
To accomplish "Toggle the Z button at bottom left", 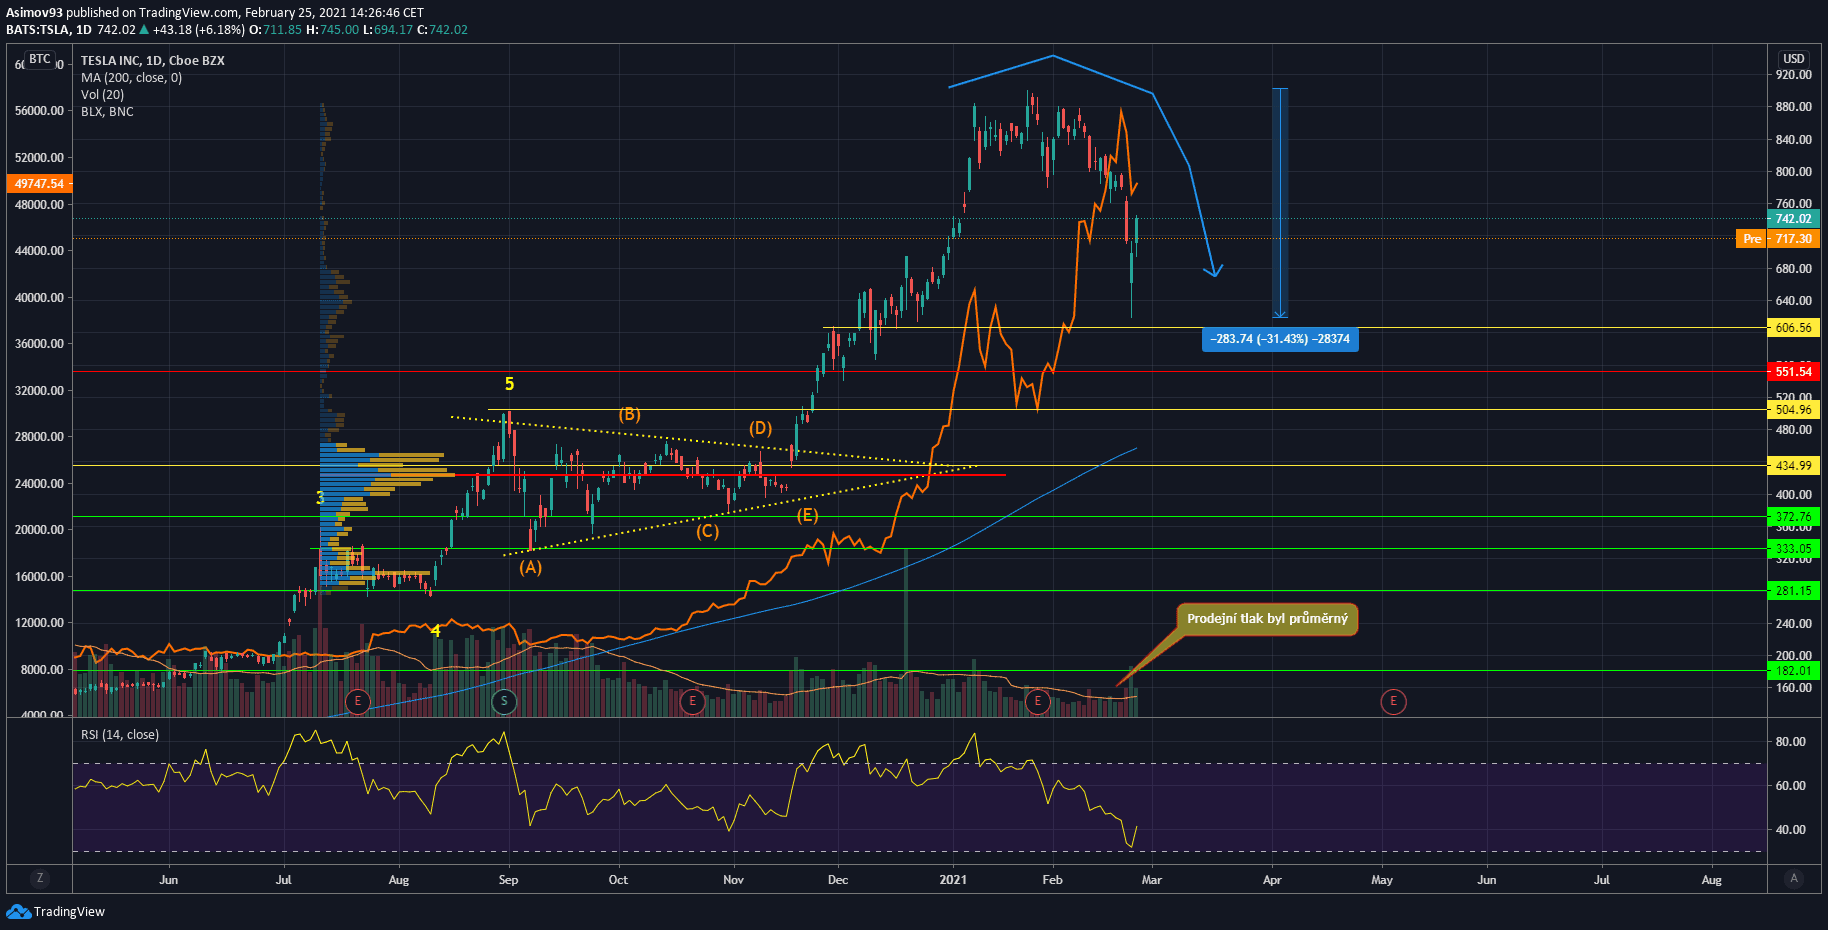I will point(40,878).
